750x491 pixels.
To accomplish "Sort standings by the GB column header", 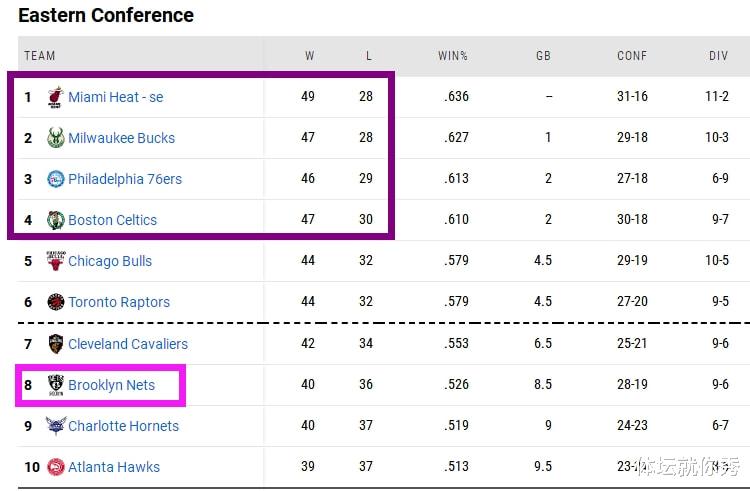I will coord(543,56).
